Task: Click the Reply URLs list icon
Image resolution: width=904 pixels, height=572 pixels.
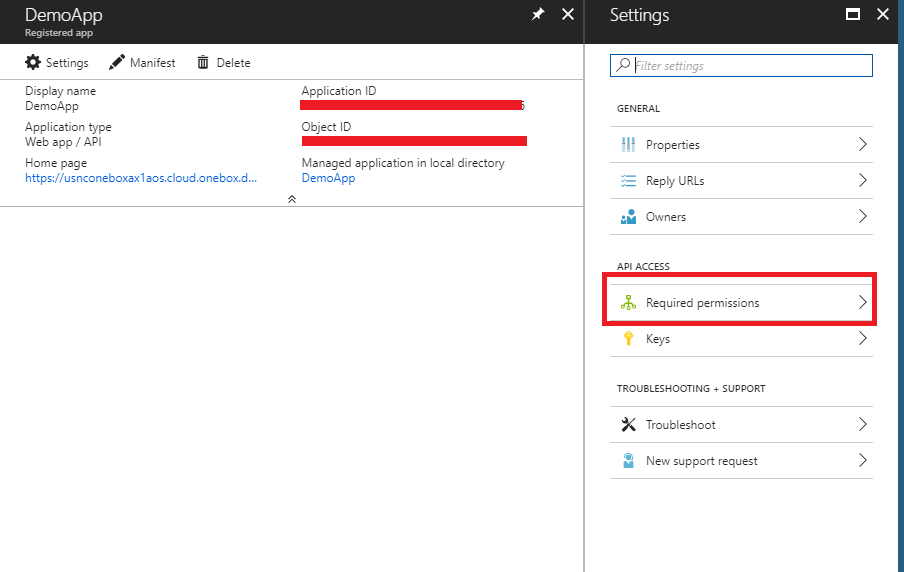Action: [x=628, y=181]
